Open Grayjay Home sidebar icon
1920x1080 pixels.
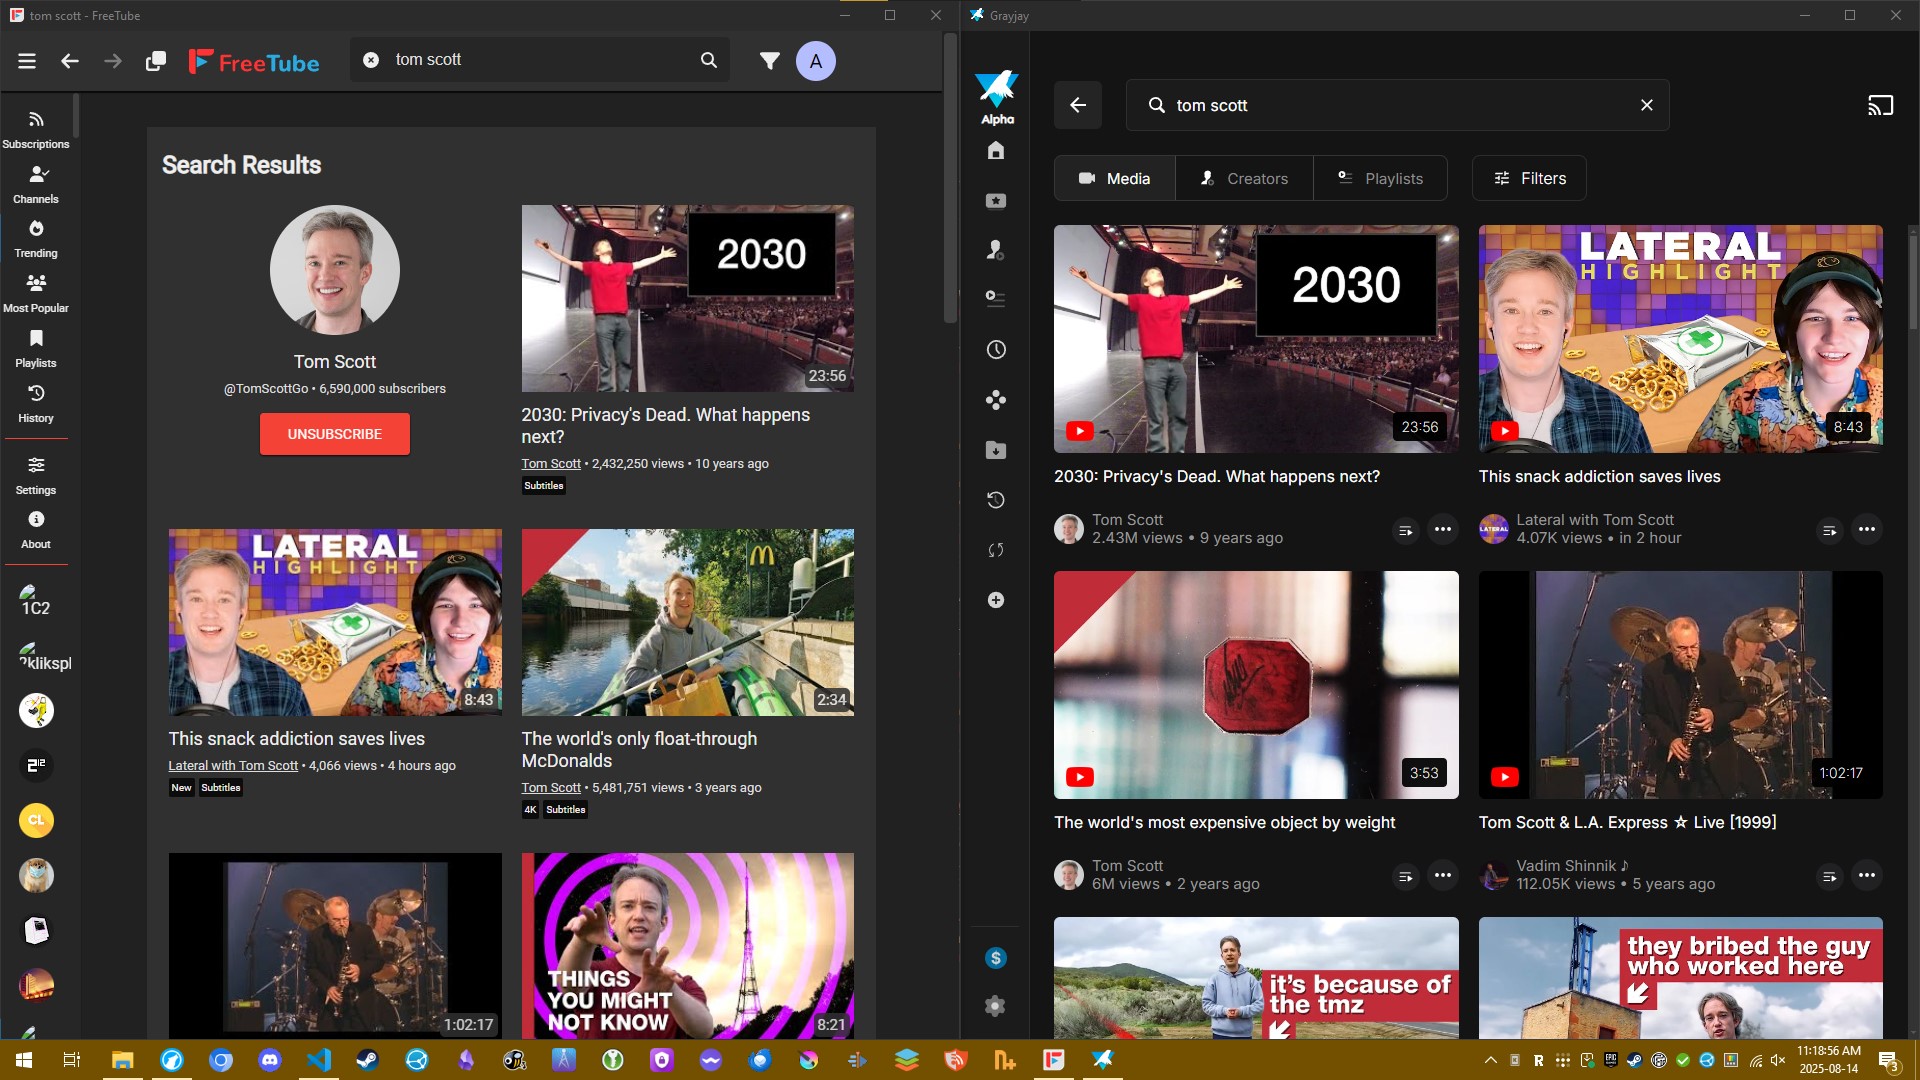996,151
